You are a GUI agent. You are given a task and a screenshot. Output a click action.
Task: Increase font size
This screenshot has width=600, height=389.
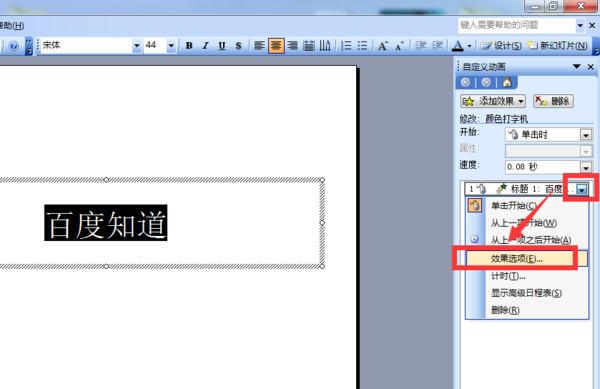(x=383, y=46)
